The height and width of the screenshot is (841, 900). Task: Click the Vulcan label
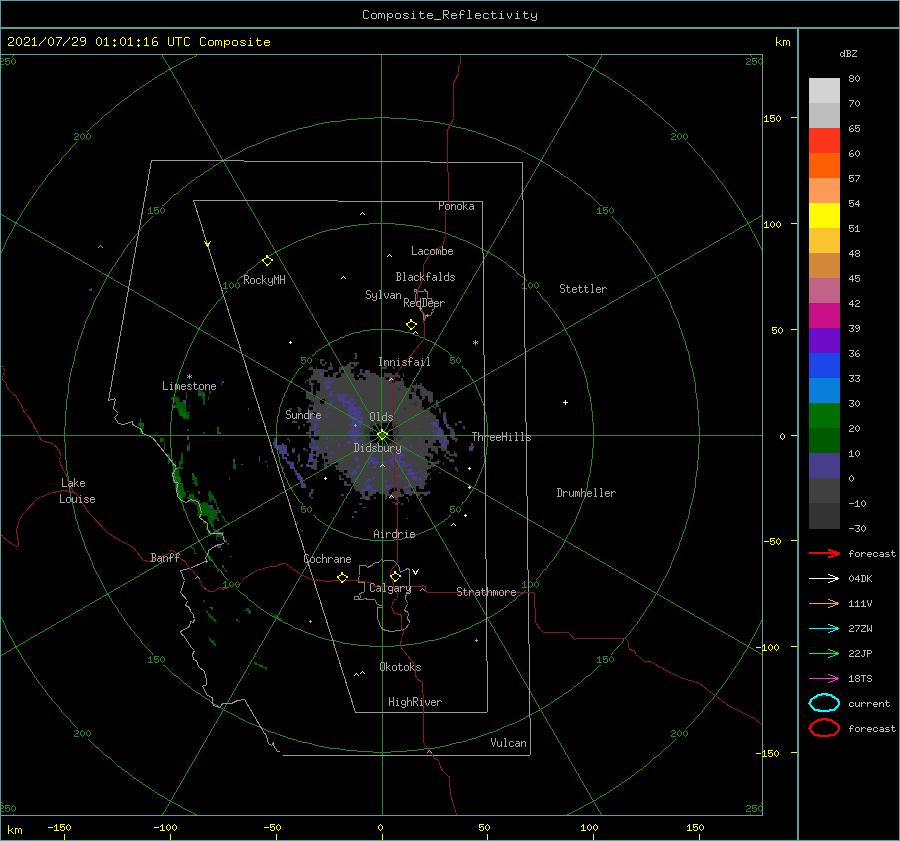(509, 743)
